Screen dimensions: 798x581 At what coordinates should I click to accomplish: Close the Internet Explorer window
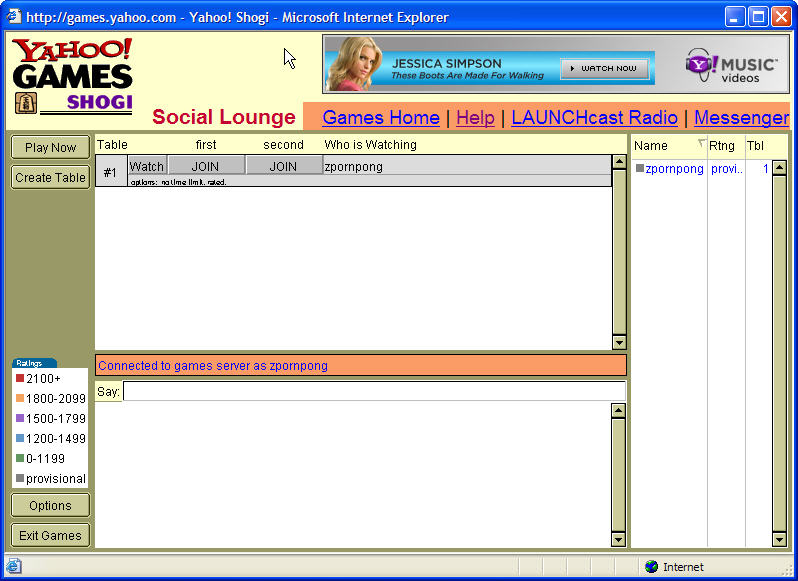pyautogui.click(x=781, y=17)
